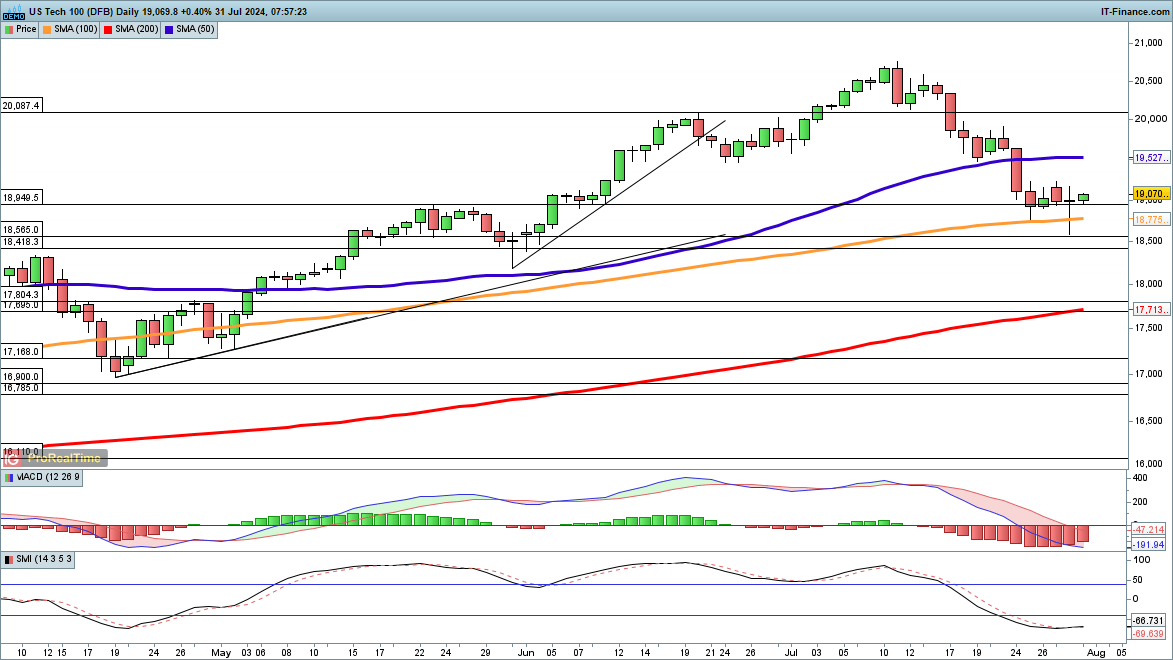
Task: Click the 17,713 red SMA value tag
Action: pyautogui.click(x=1151, y=310)
